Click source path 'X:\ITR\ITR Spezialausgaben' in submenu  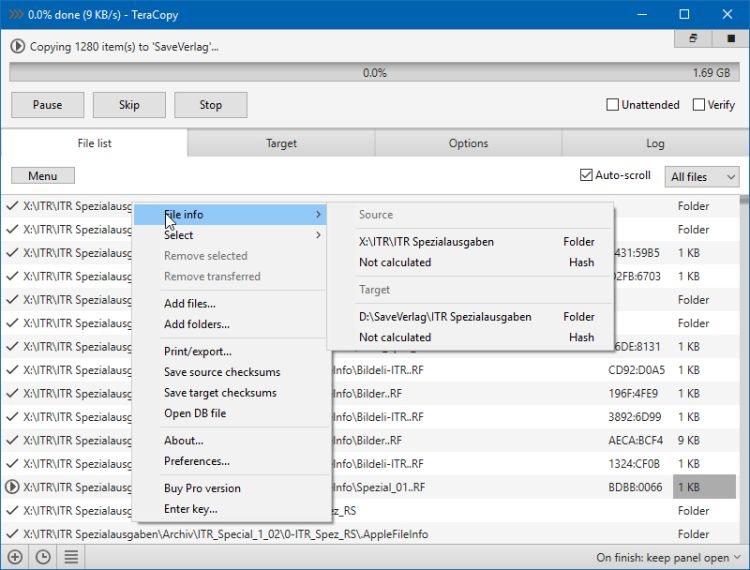[426, 241]
